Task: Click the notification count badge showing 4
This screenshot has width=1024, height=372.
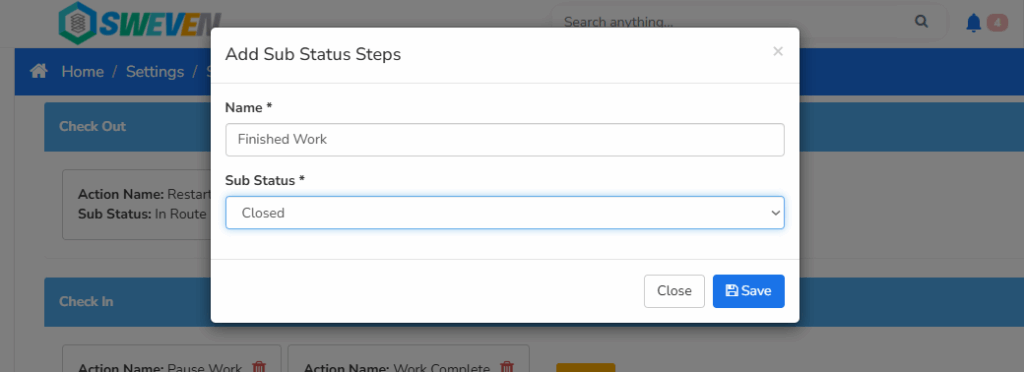Action: point(997,23)
